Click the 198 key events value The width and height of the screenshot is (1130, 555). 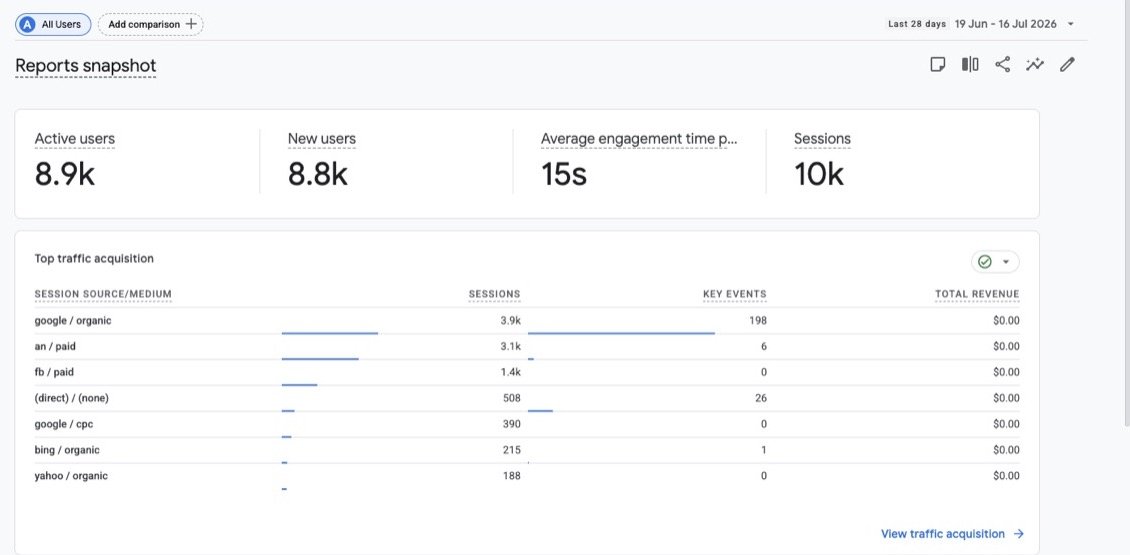click(758, 321)
